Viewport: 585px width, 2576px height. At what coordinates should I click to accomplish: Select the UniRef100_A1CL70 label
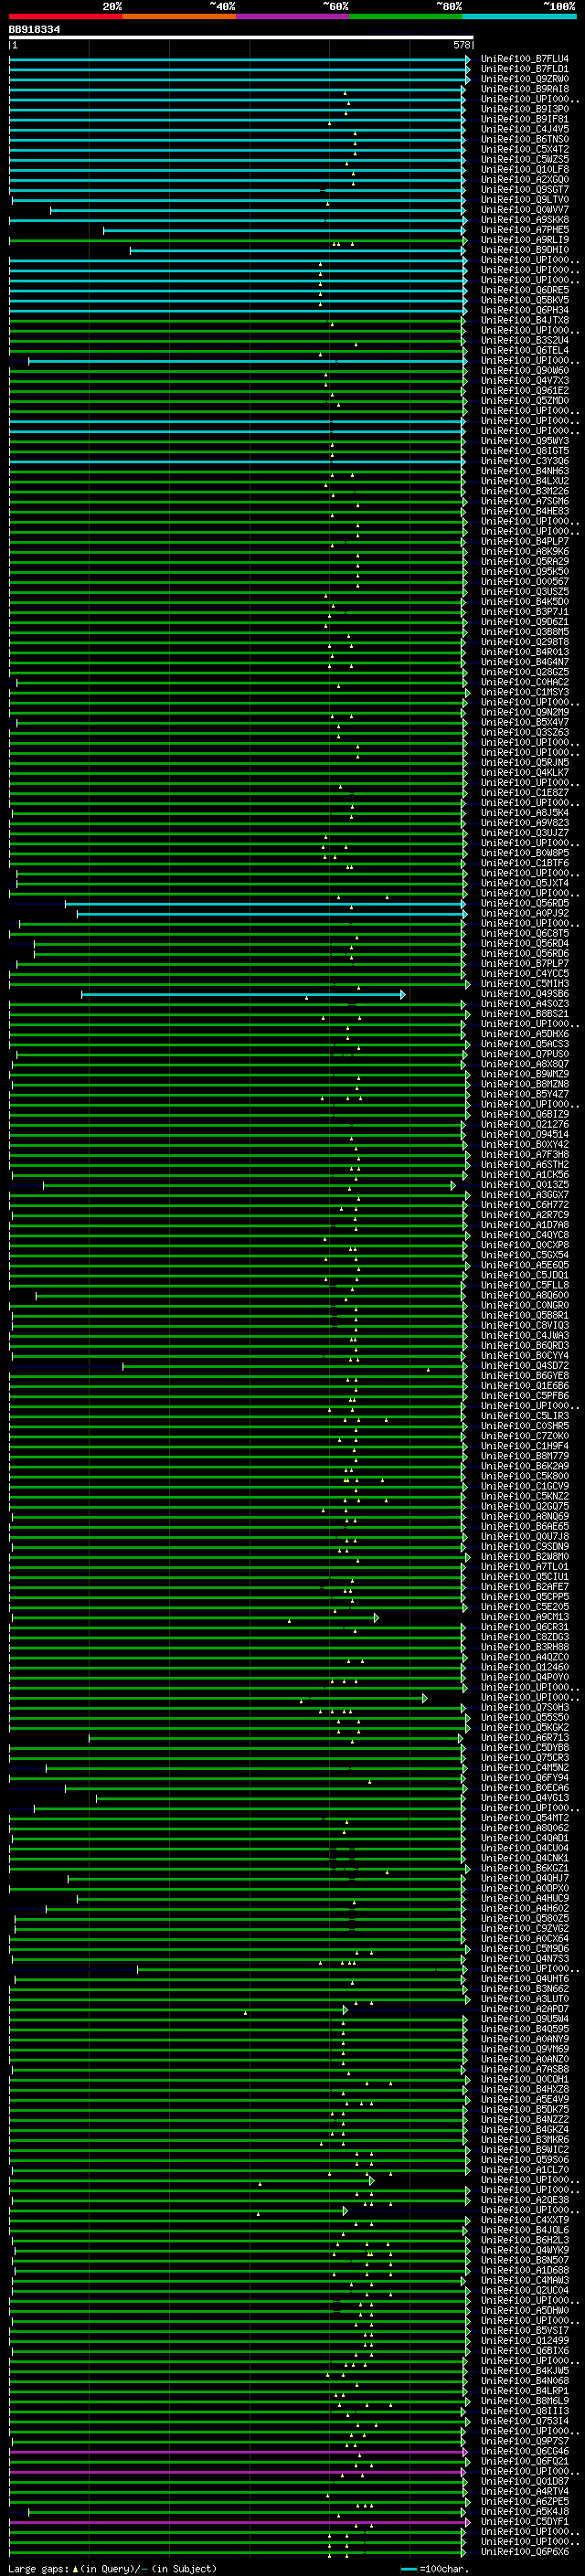[x=525, y=2170]
